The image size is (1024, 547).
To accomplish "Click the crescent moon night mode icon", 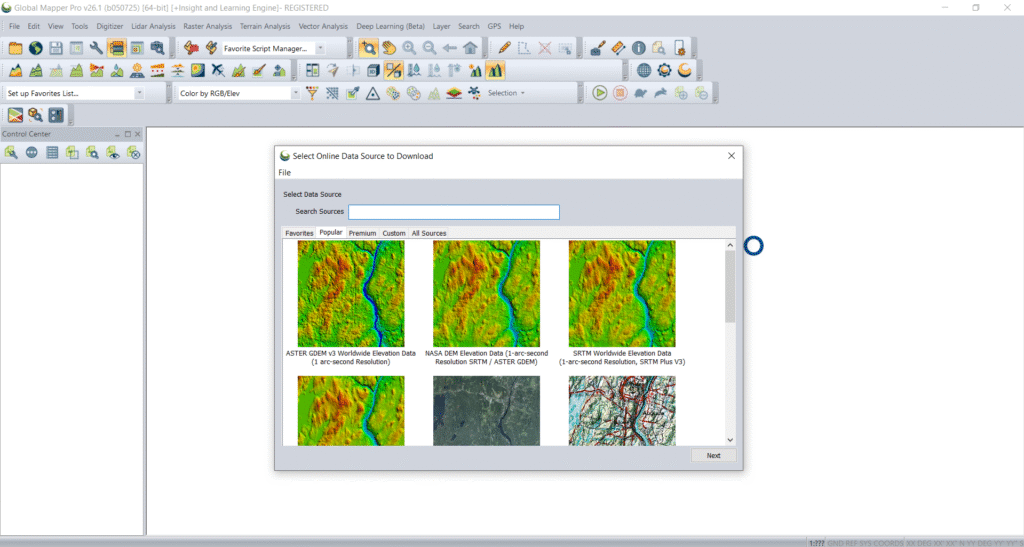I will pyautogui.click(x=684, y=70).
